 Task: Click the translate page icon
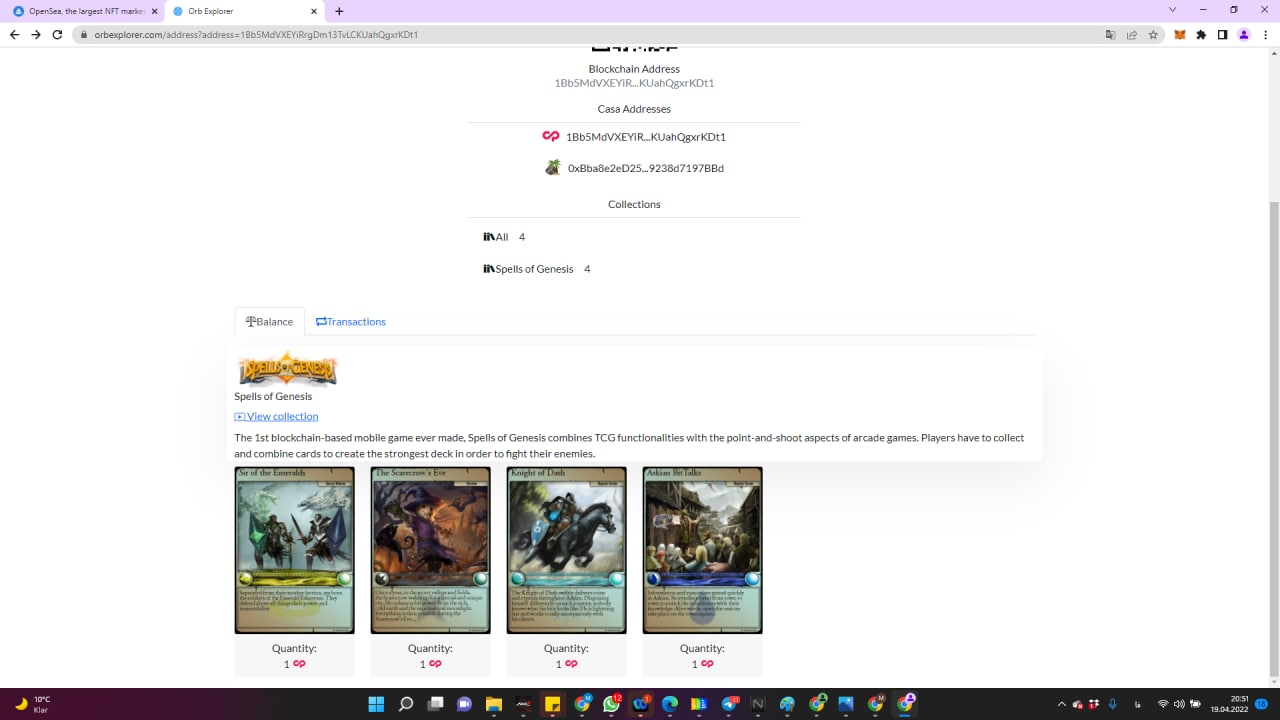tap(1110, 34)
